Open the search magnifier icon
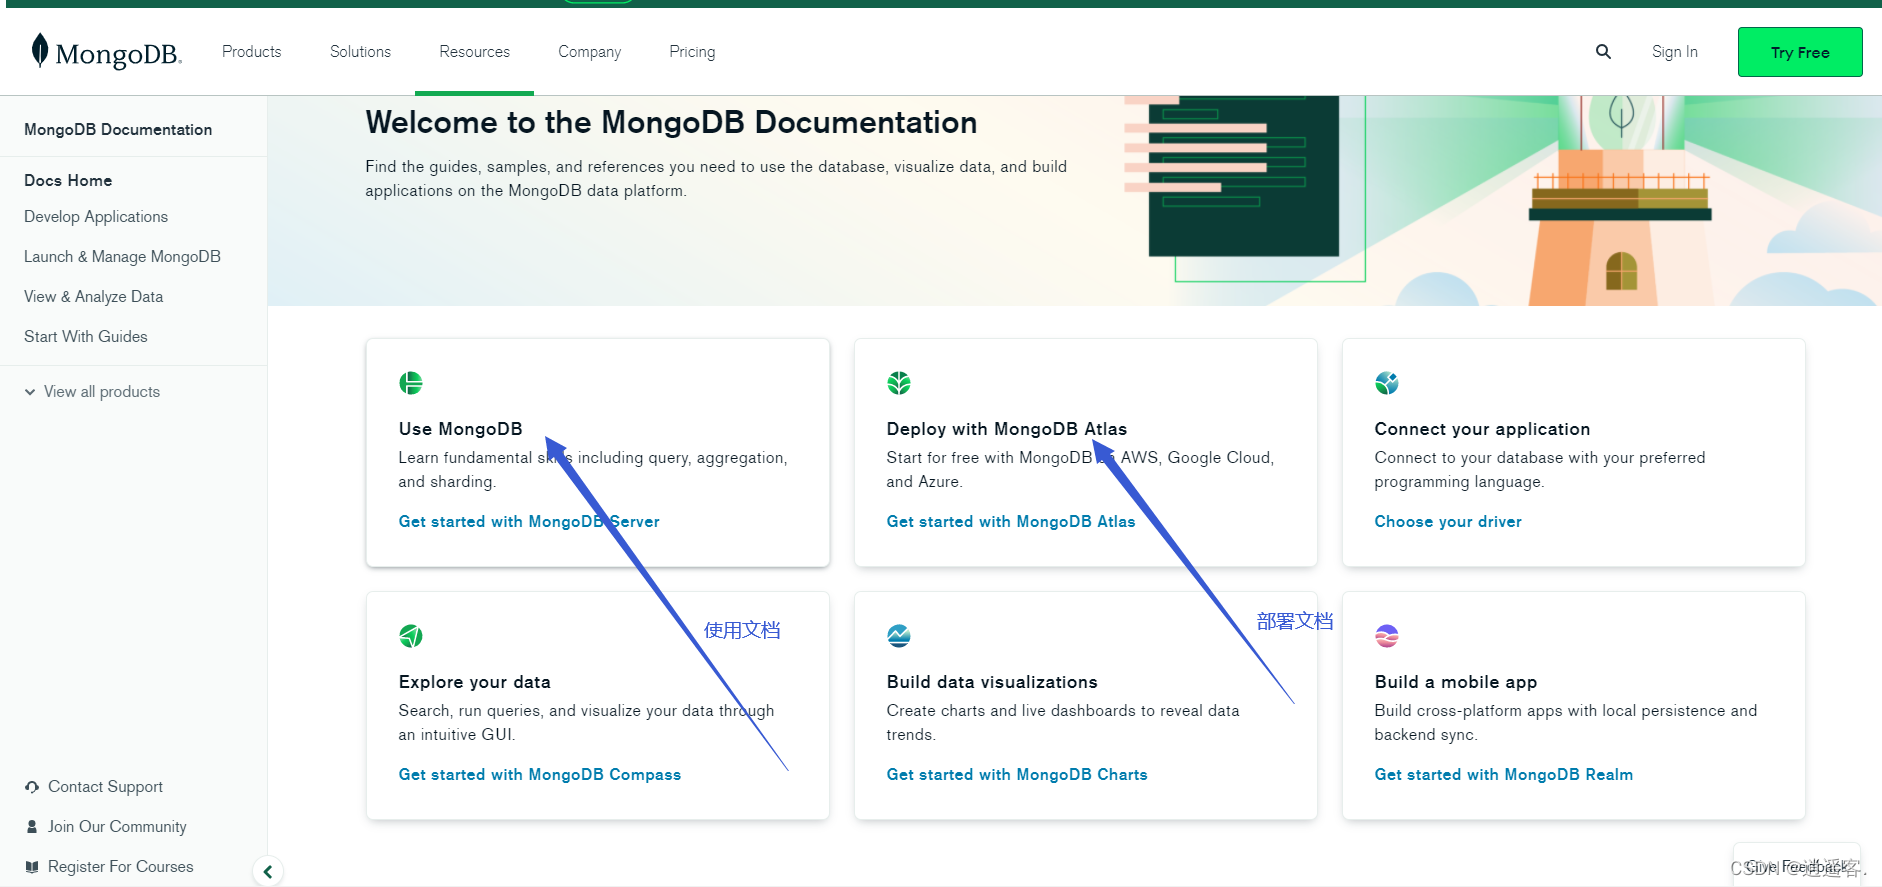The image size is (1882, 887). (1603, 52)
